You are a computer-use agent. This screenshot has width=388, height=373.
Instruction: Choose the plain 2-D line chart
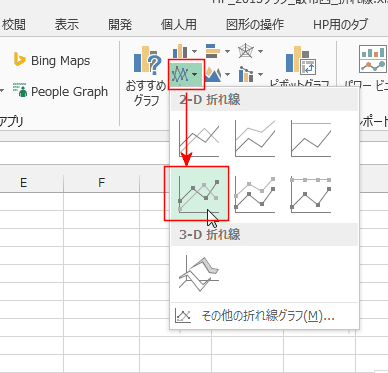pyautogui.click(x=199, y=139)
